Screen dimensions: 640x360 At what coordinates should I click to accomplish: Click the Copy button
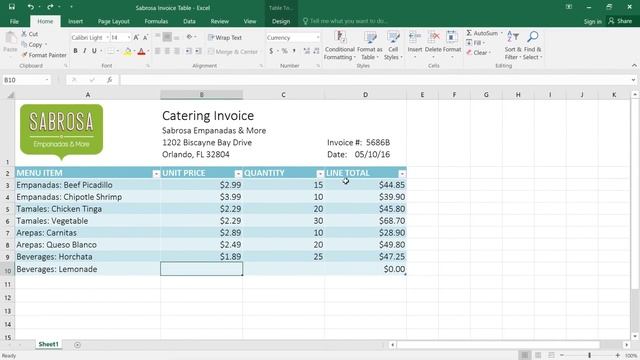[x=32, y=44]
